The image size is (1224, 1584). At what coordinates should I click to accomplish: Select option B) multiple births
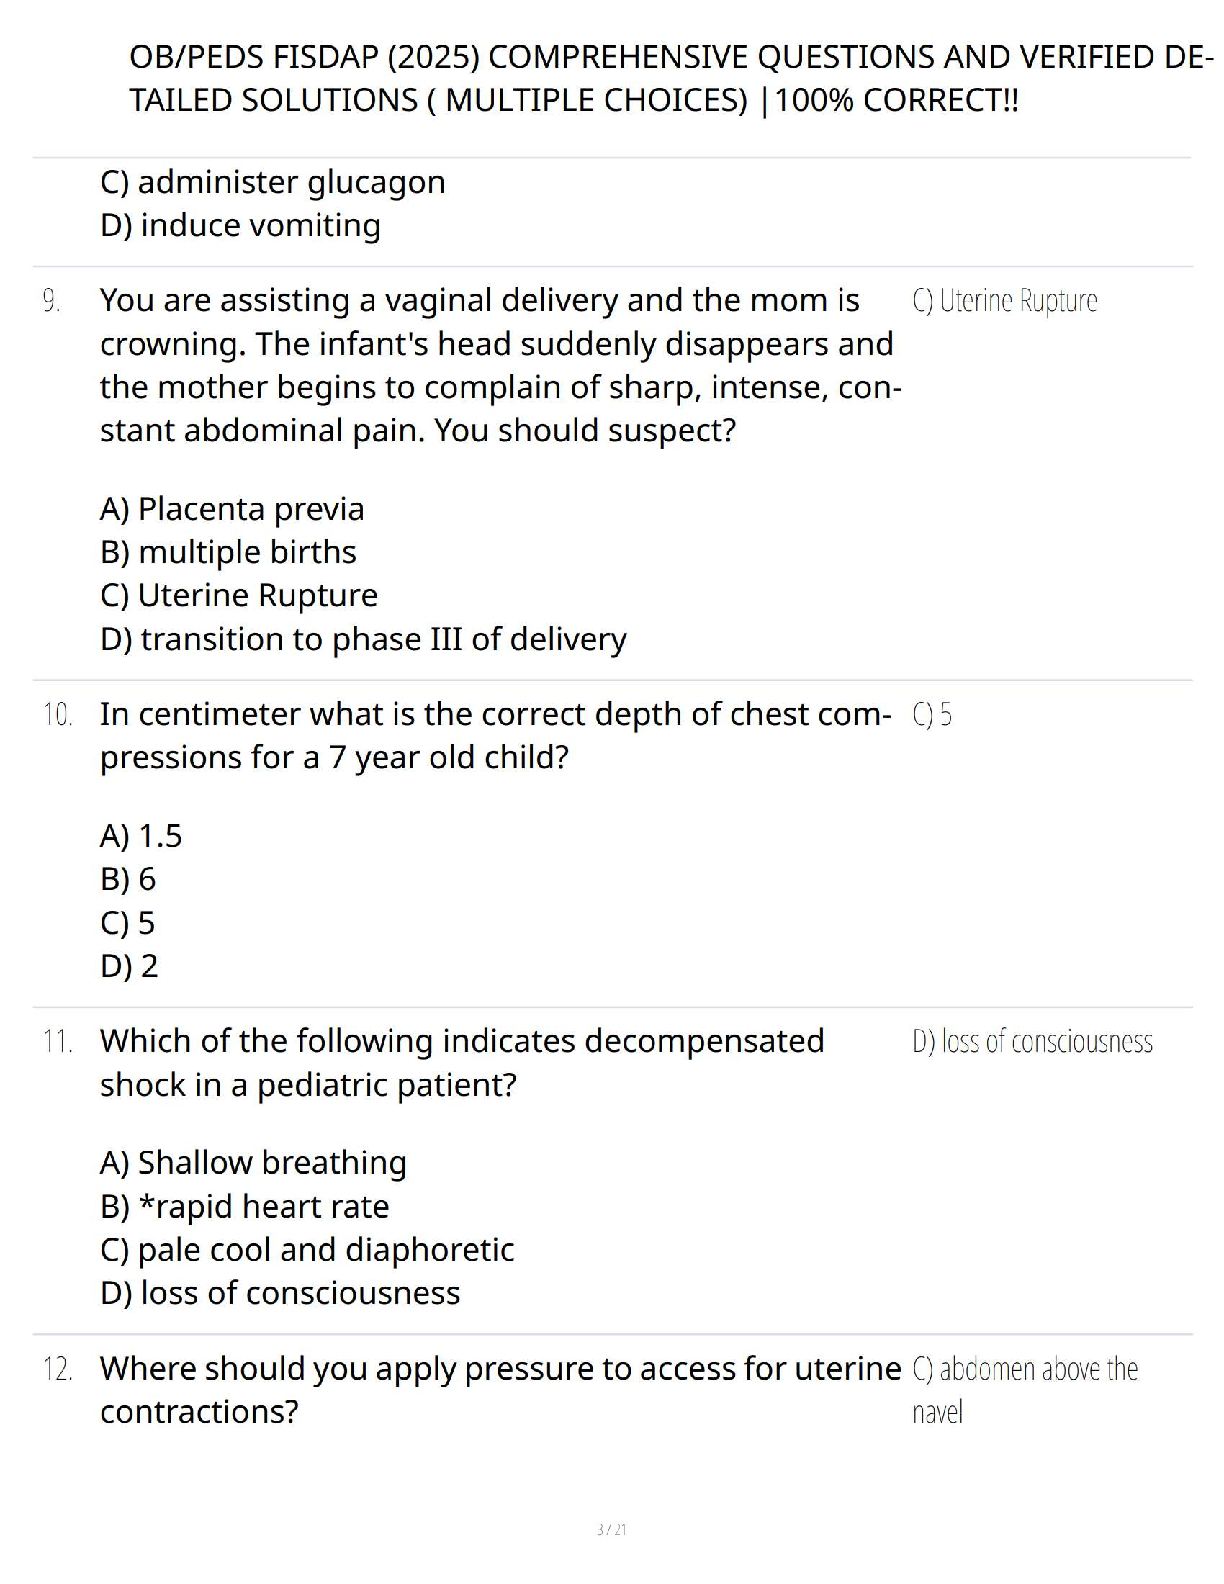pos(228,552)
